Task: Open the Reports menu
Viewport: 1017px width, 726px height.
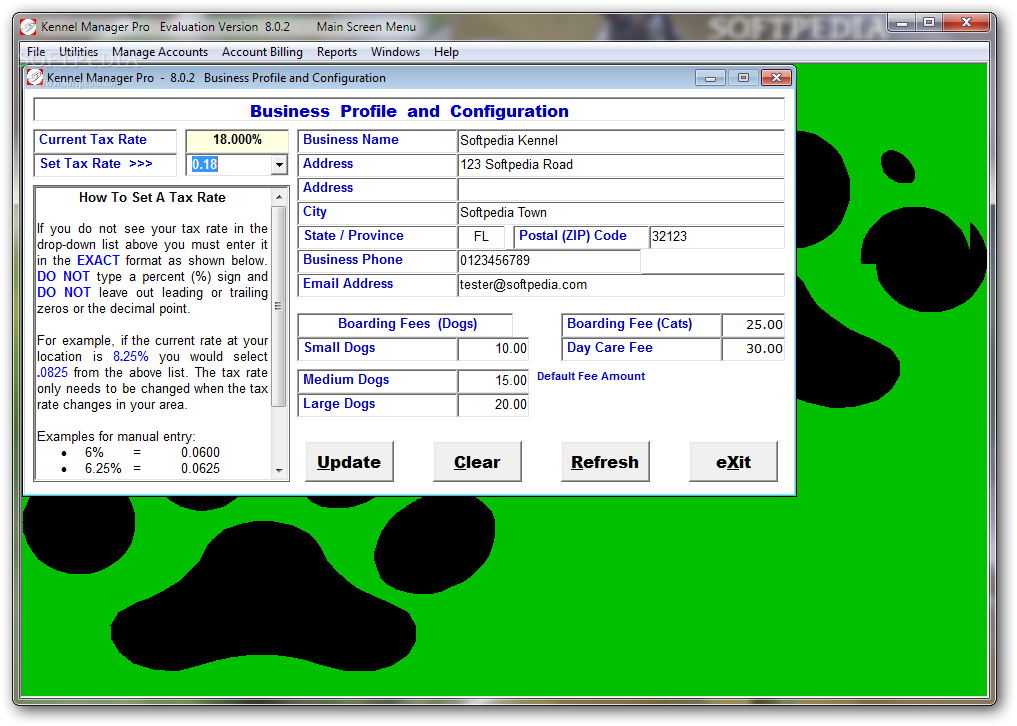Action: click(x=337, y=52)
